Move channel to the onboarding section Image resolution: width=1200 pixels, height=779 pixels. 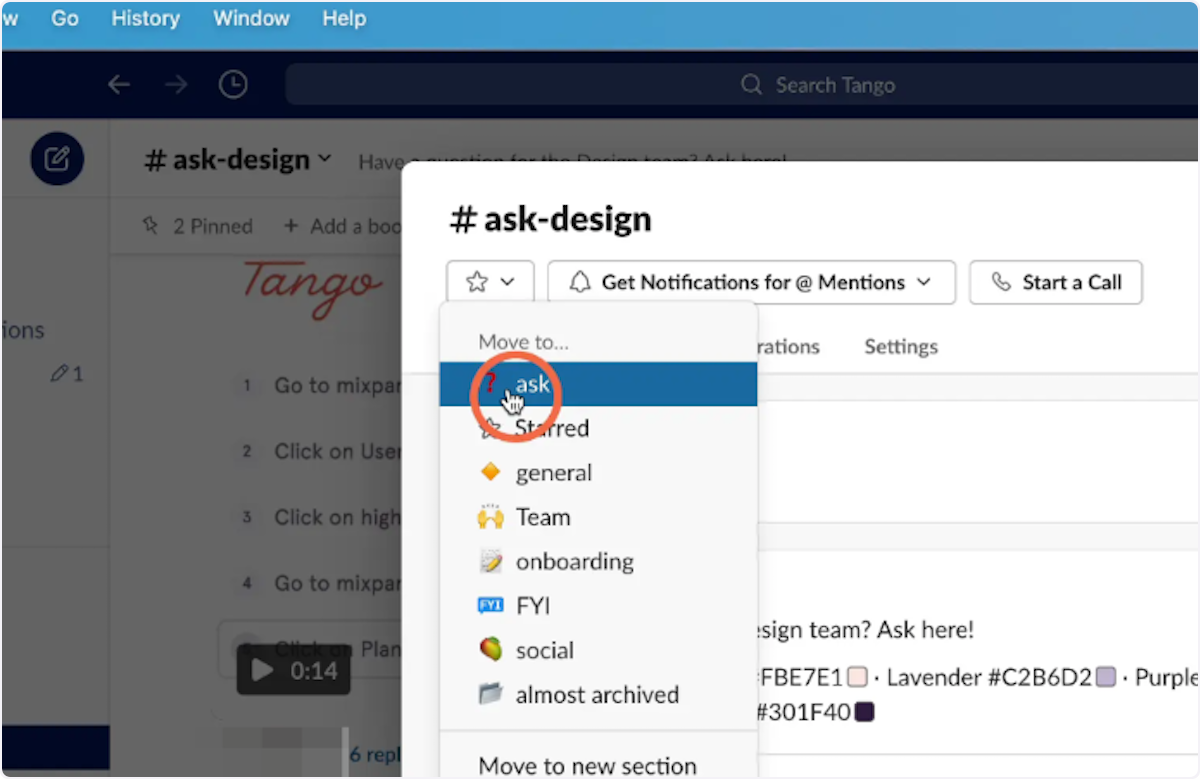click(x=598, y=562)
